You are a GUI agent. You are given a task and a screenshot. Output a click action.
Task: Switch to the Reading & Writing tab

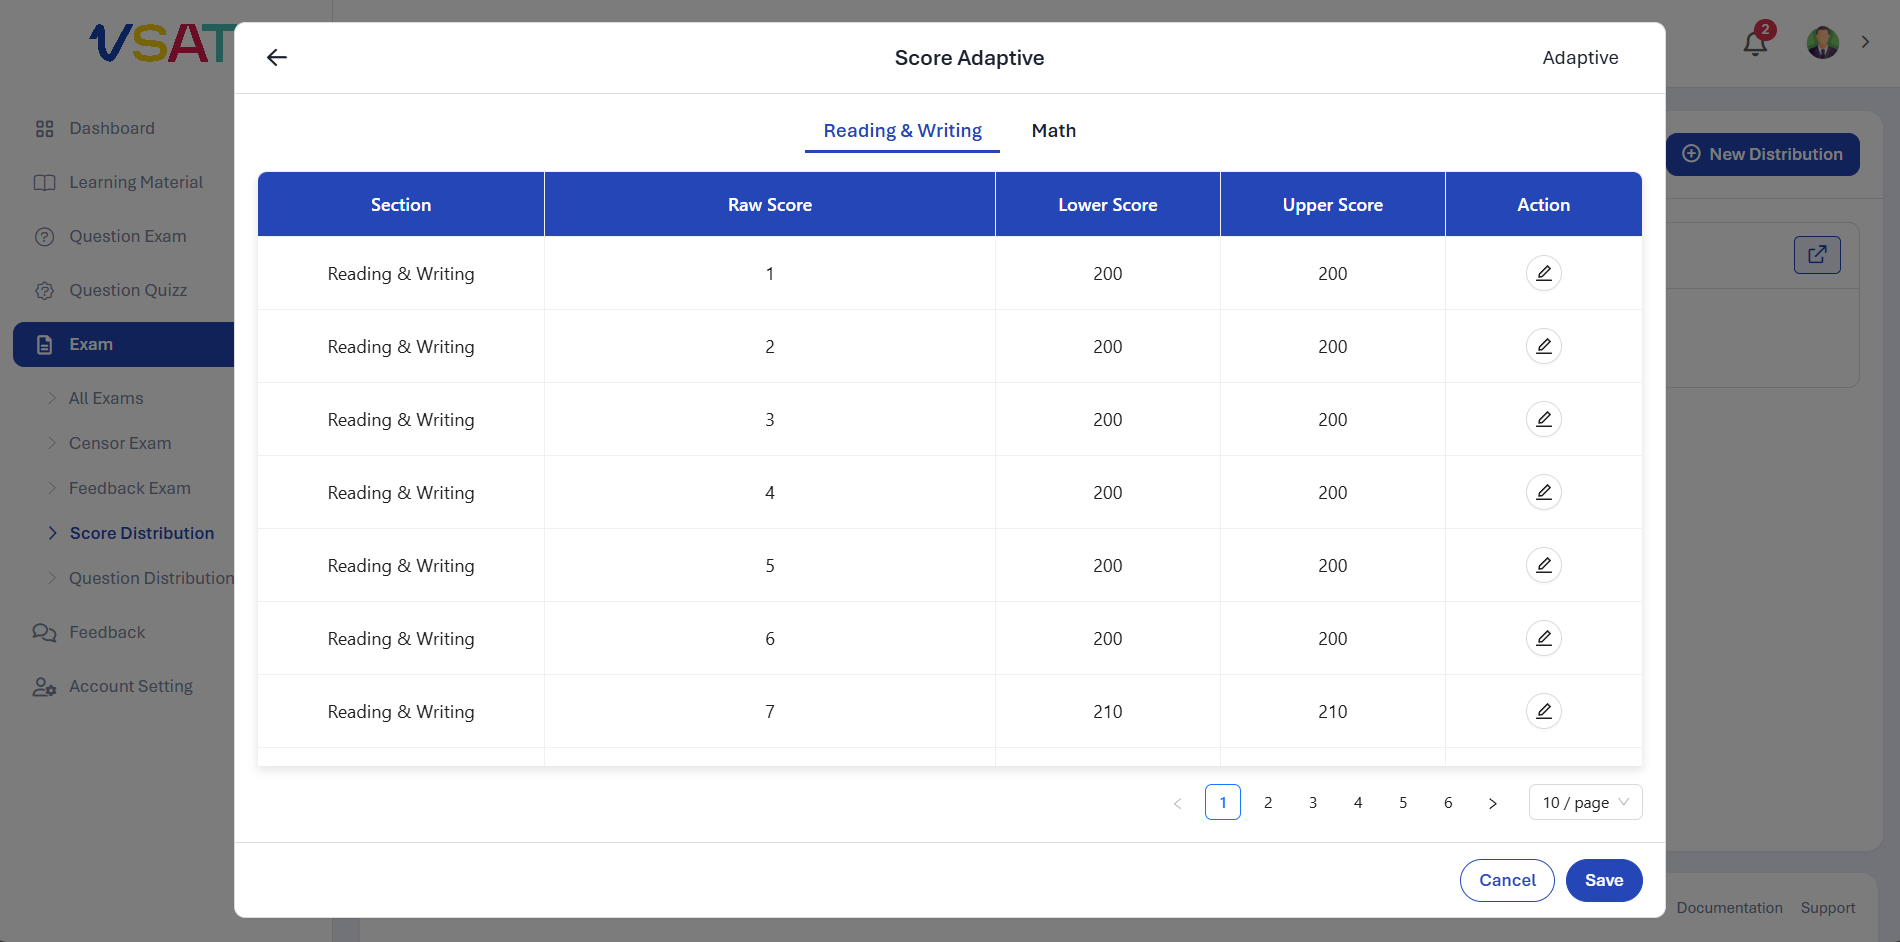point(902,131)
